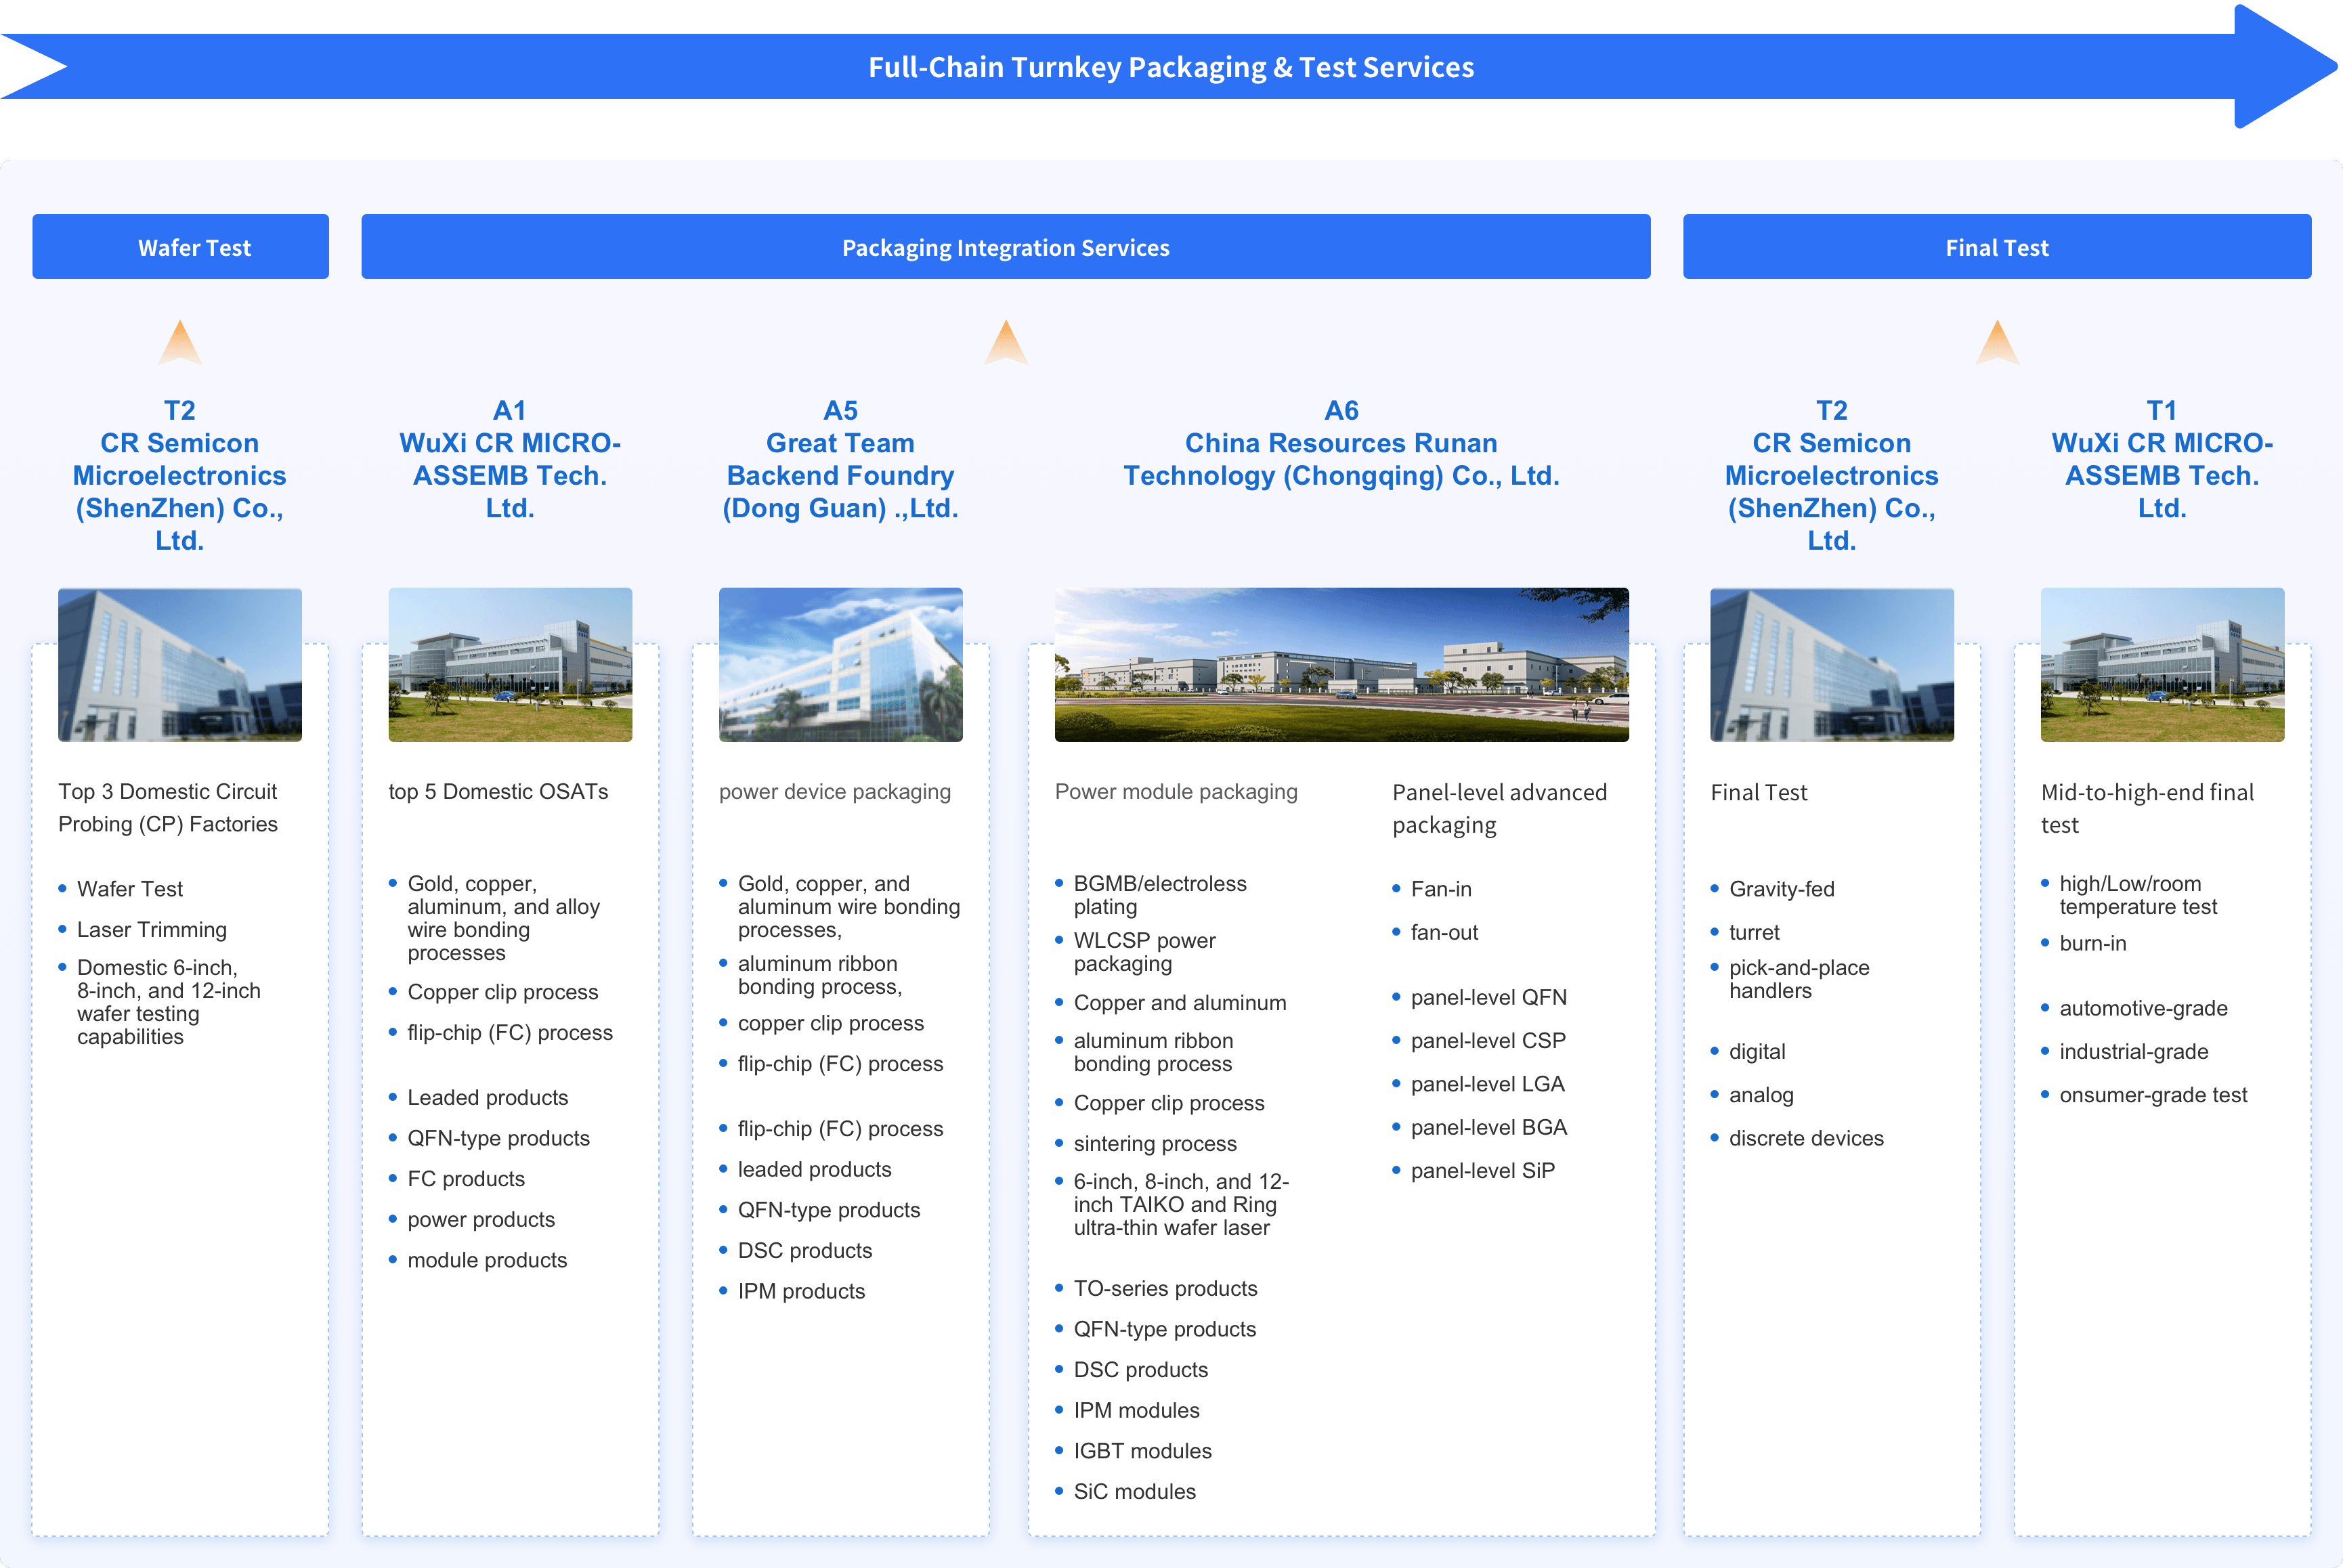Click 'panel-level BGA' bullet
This screenshot has width=2343, height=1568.
(x=1488, y=1127)
